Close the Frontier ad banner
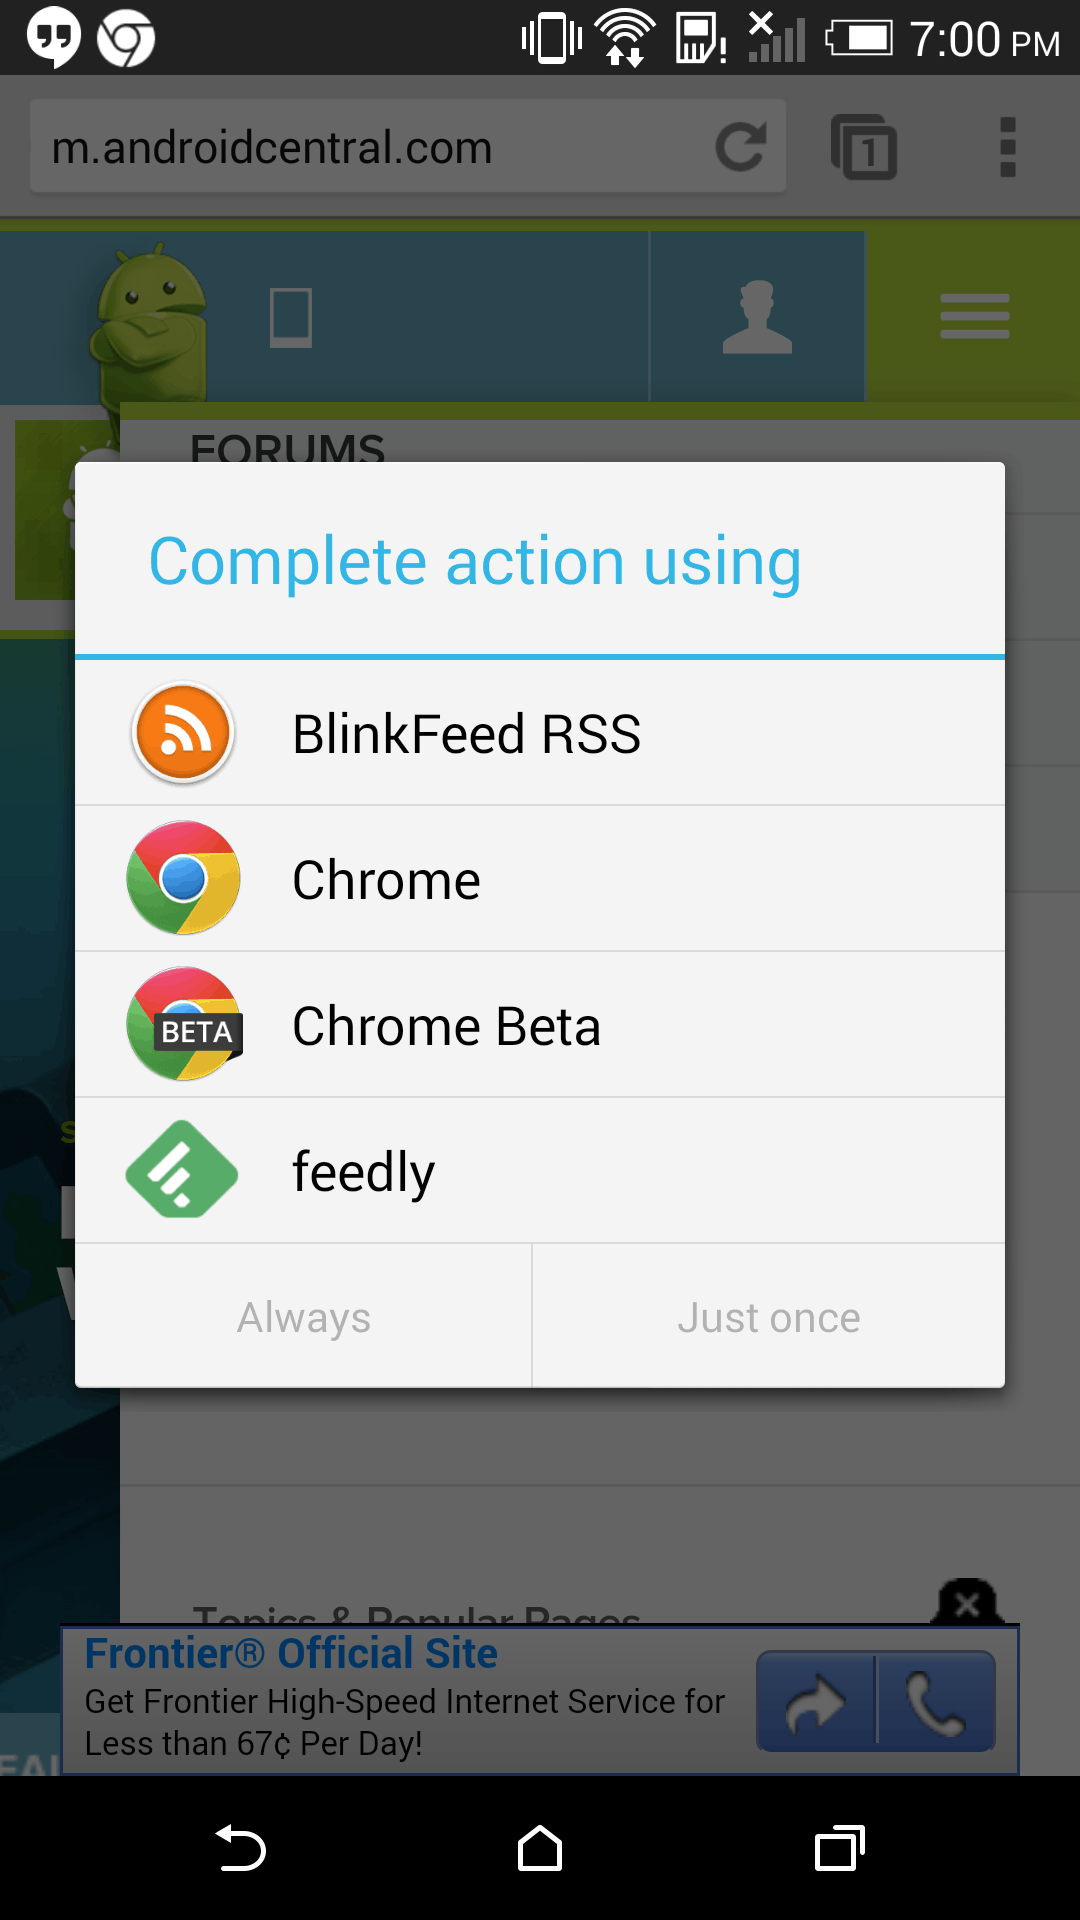The width and height of the screenshot is (1080, 1920). (x=967, y=1605)
